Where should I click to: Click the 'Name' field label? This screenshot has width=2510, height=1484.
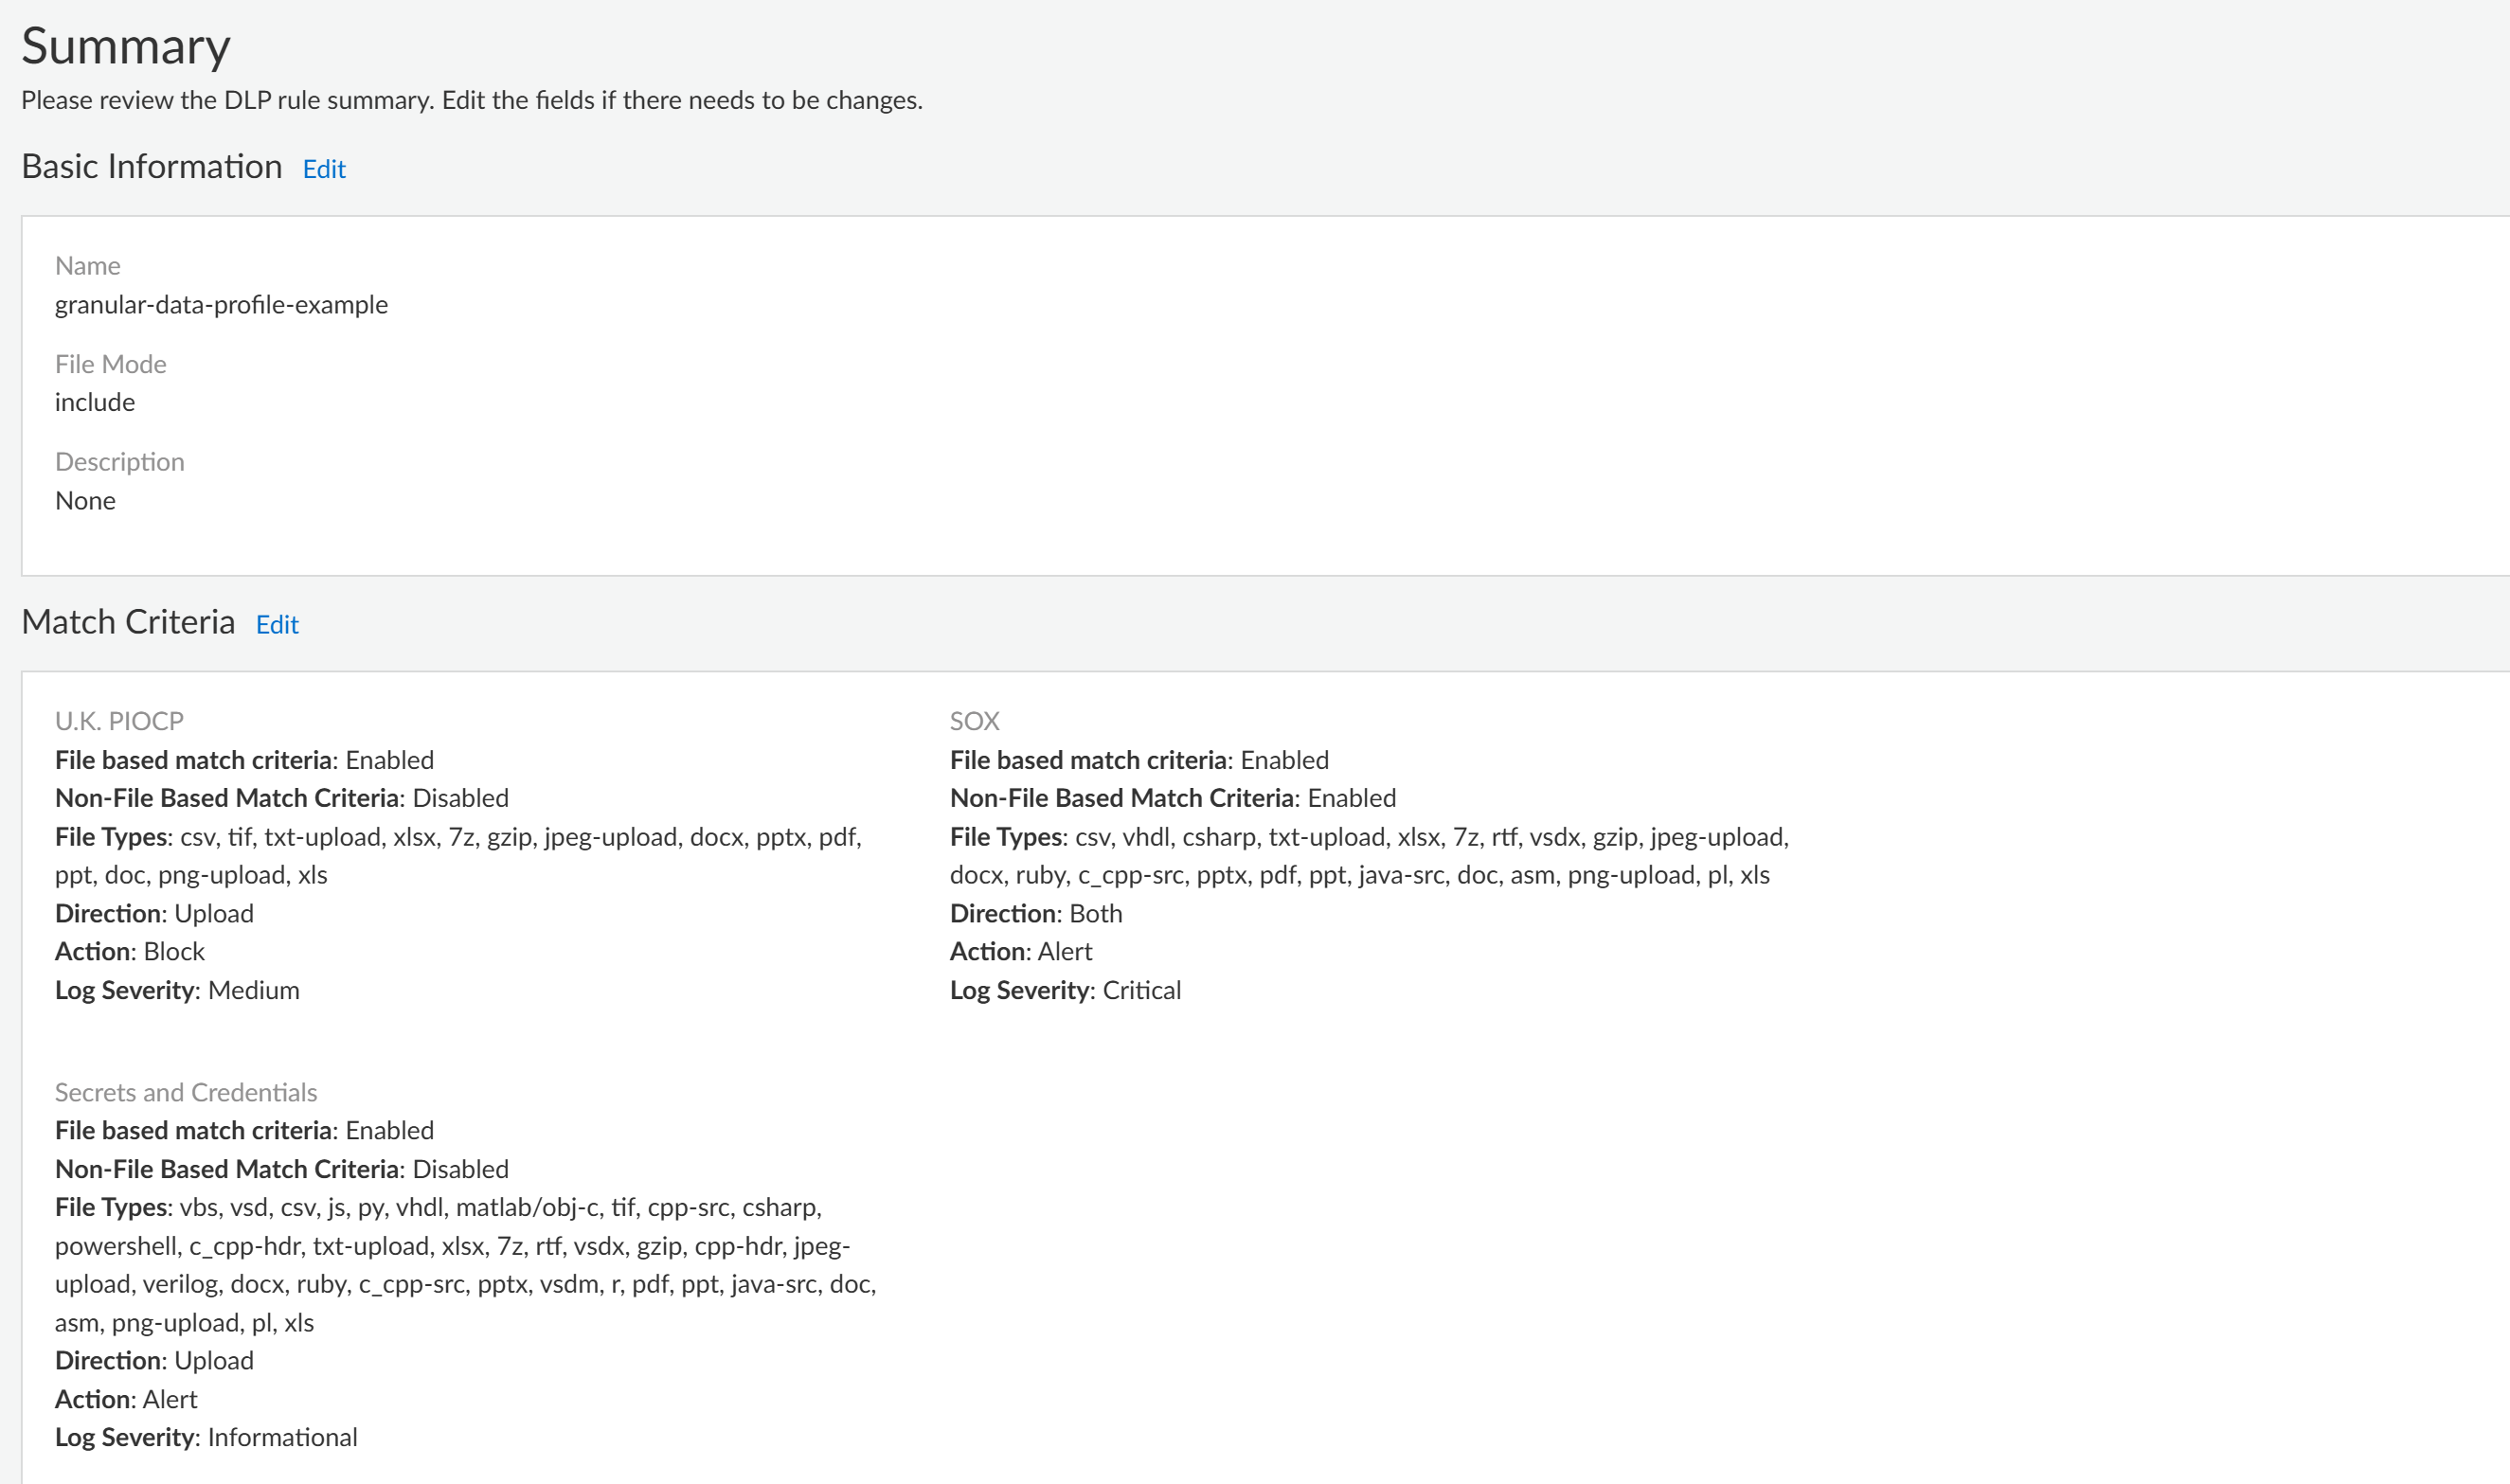(x=88, y=266)
